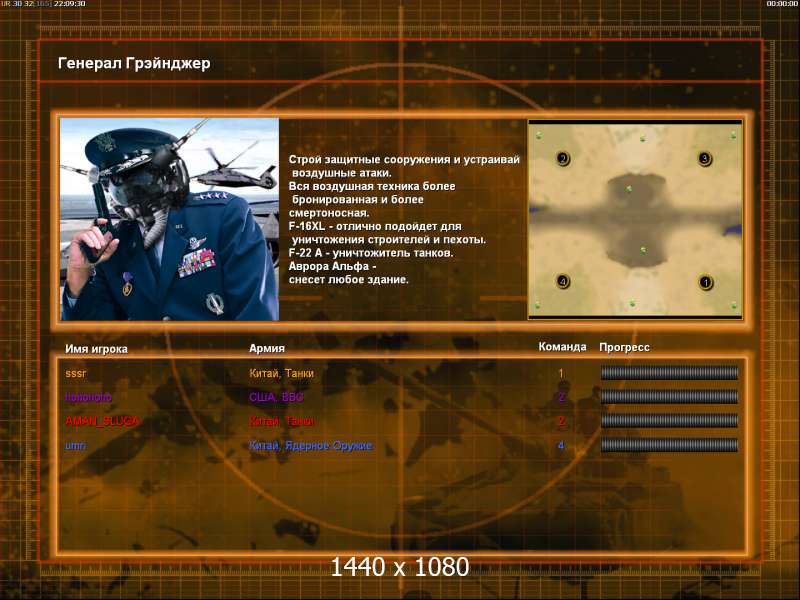
Task: Click the progress bar in the США, ВВС row
Action: coord(669,396)
